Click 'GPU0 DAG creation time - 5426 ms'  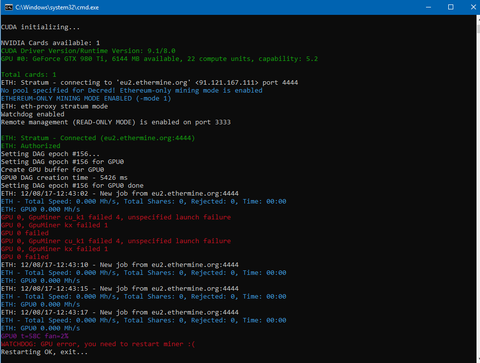tap(64, 178)
